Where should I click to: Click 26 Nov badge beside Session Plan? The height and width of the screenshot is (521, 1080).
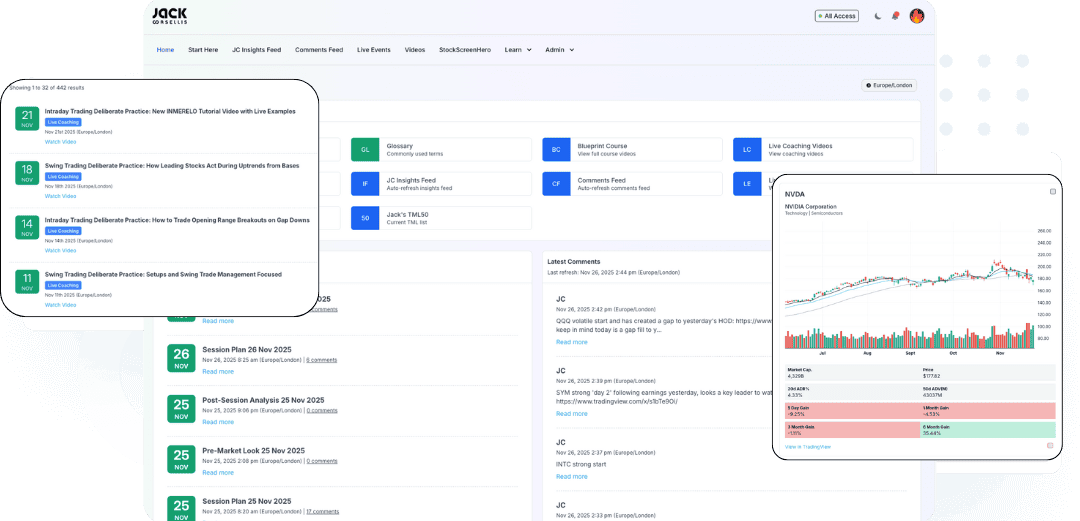181,358
